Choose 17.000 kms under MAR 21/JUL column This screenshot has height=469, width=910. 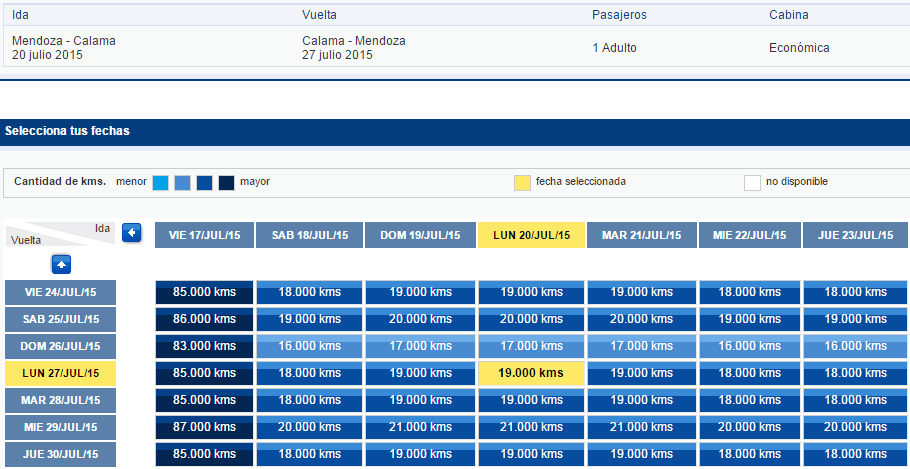[x=641, y=347]
